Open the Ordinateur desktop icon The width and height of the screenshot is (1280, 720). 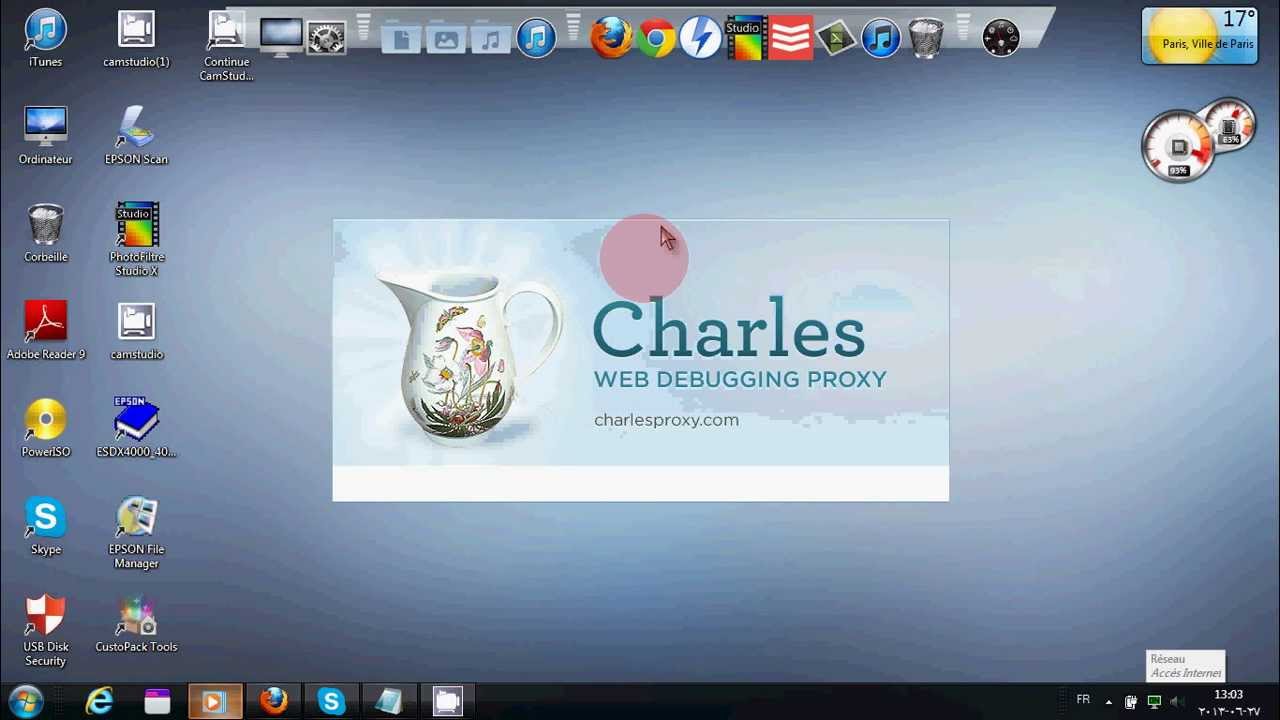45,135
